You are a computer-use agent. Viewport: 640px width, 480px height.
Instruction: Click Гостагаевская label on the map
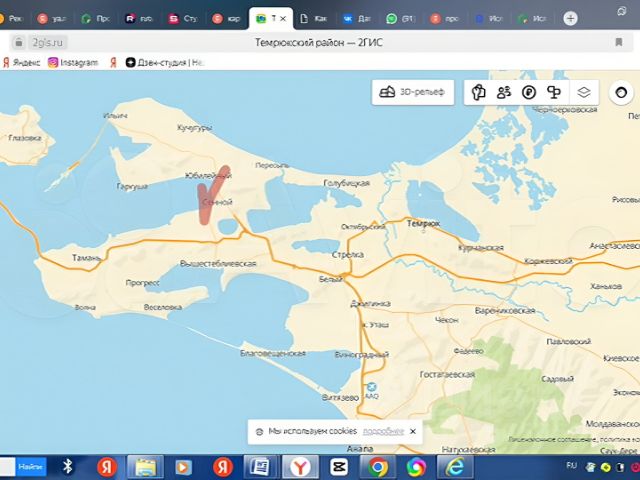coord(447,374)
